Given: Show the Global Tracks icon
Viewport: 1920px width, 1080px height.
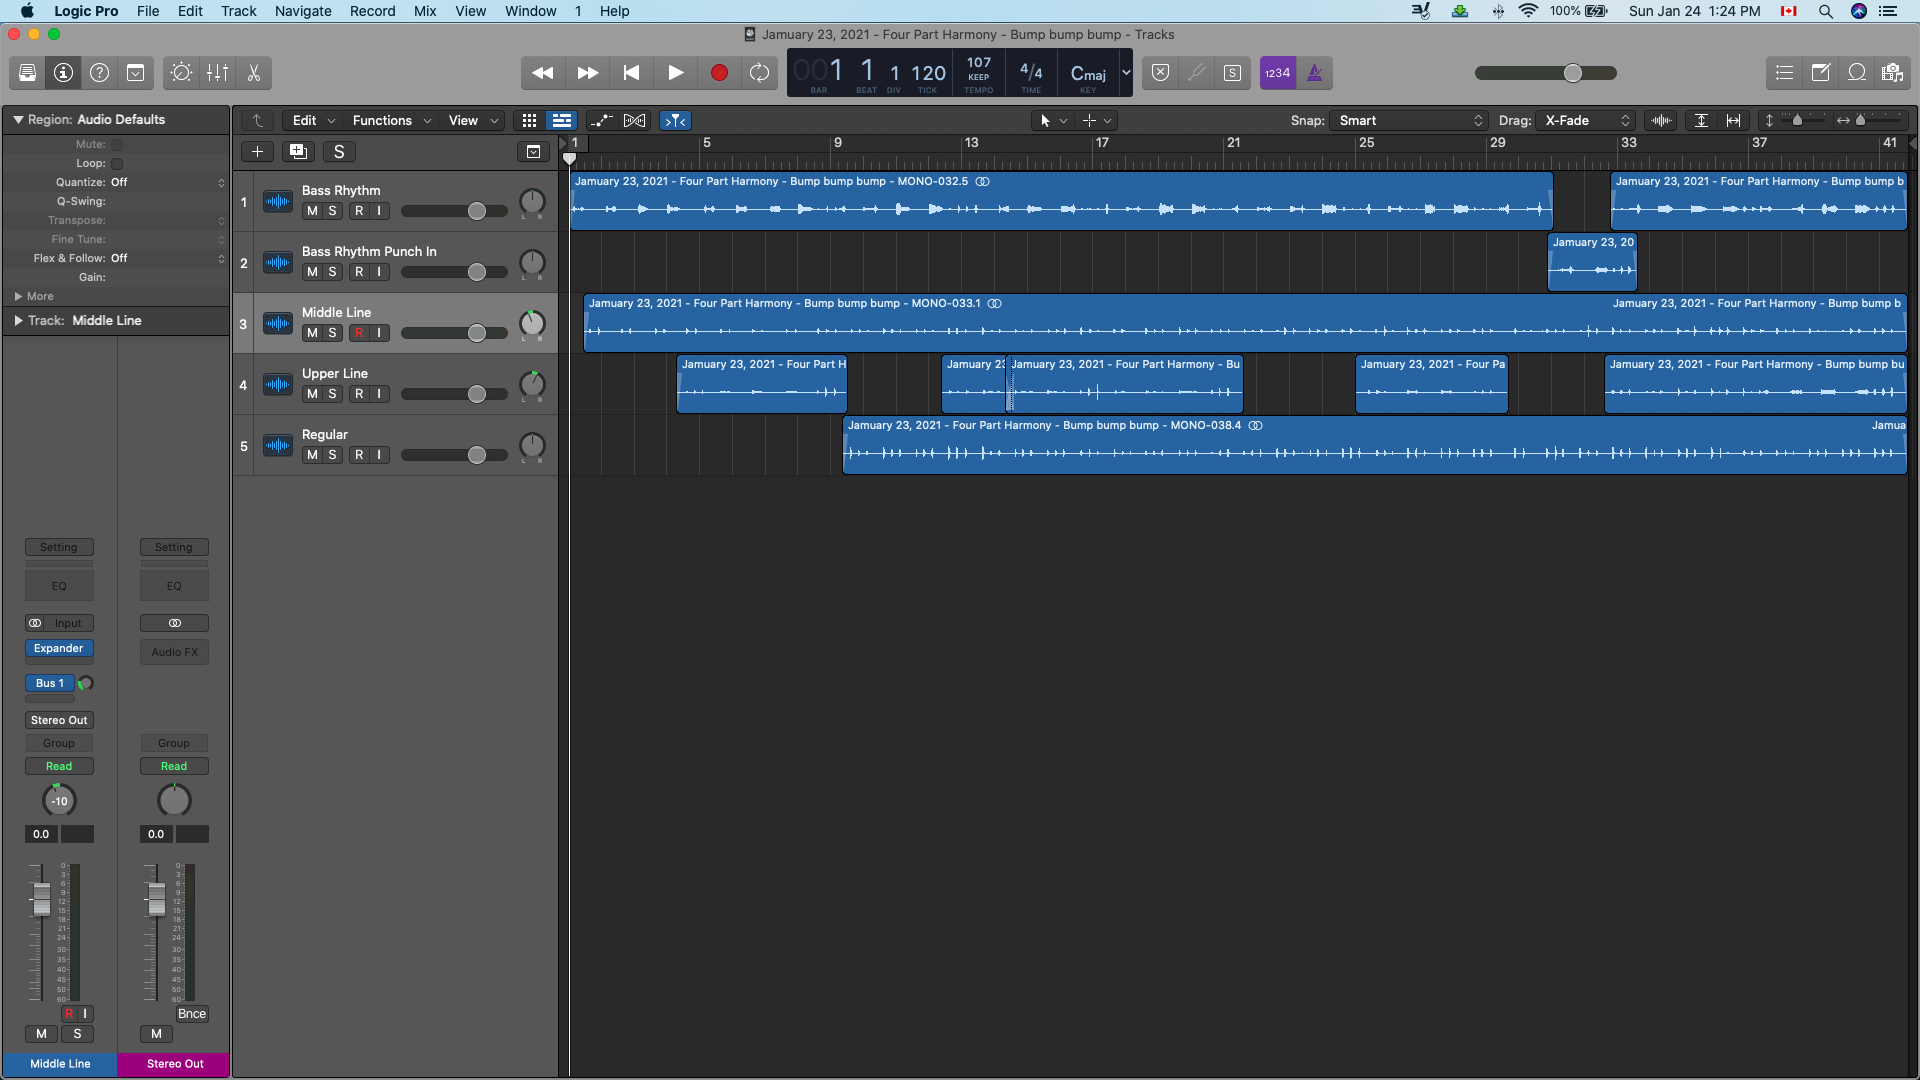Looking at the screenshot, I should coord(533,152).
